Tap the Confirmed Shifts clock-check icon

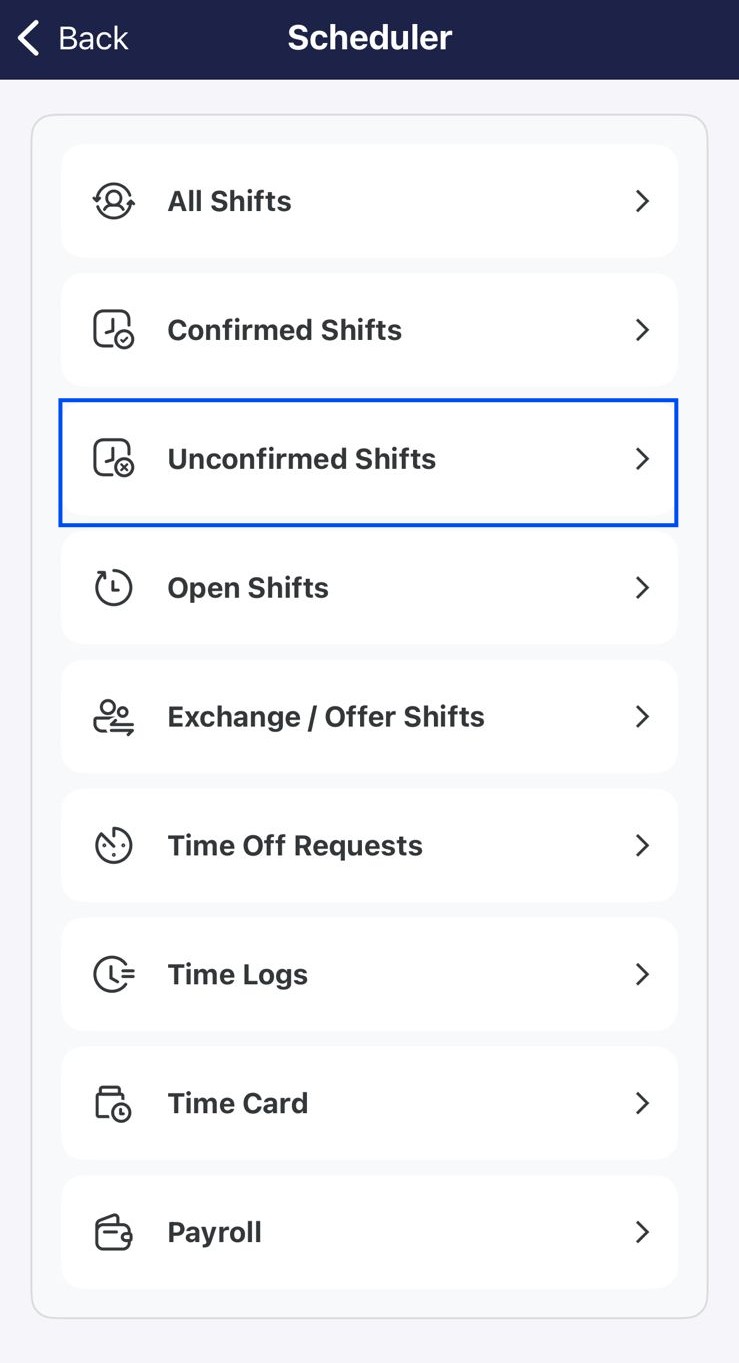114,330
